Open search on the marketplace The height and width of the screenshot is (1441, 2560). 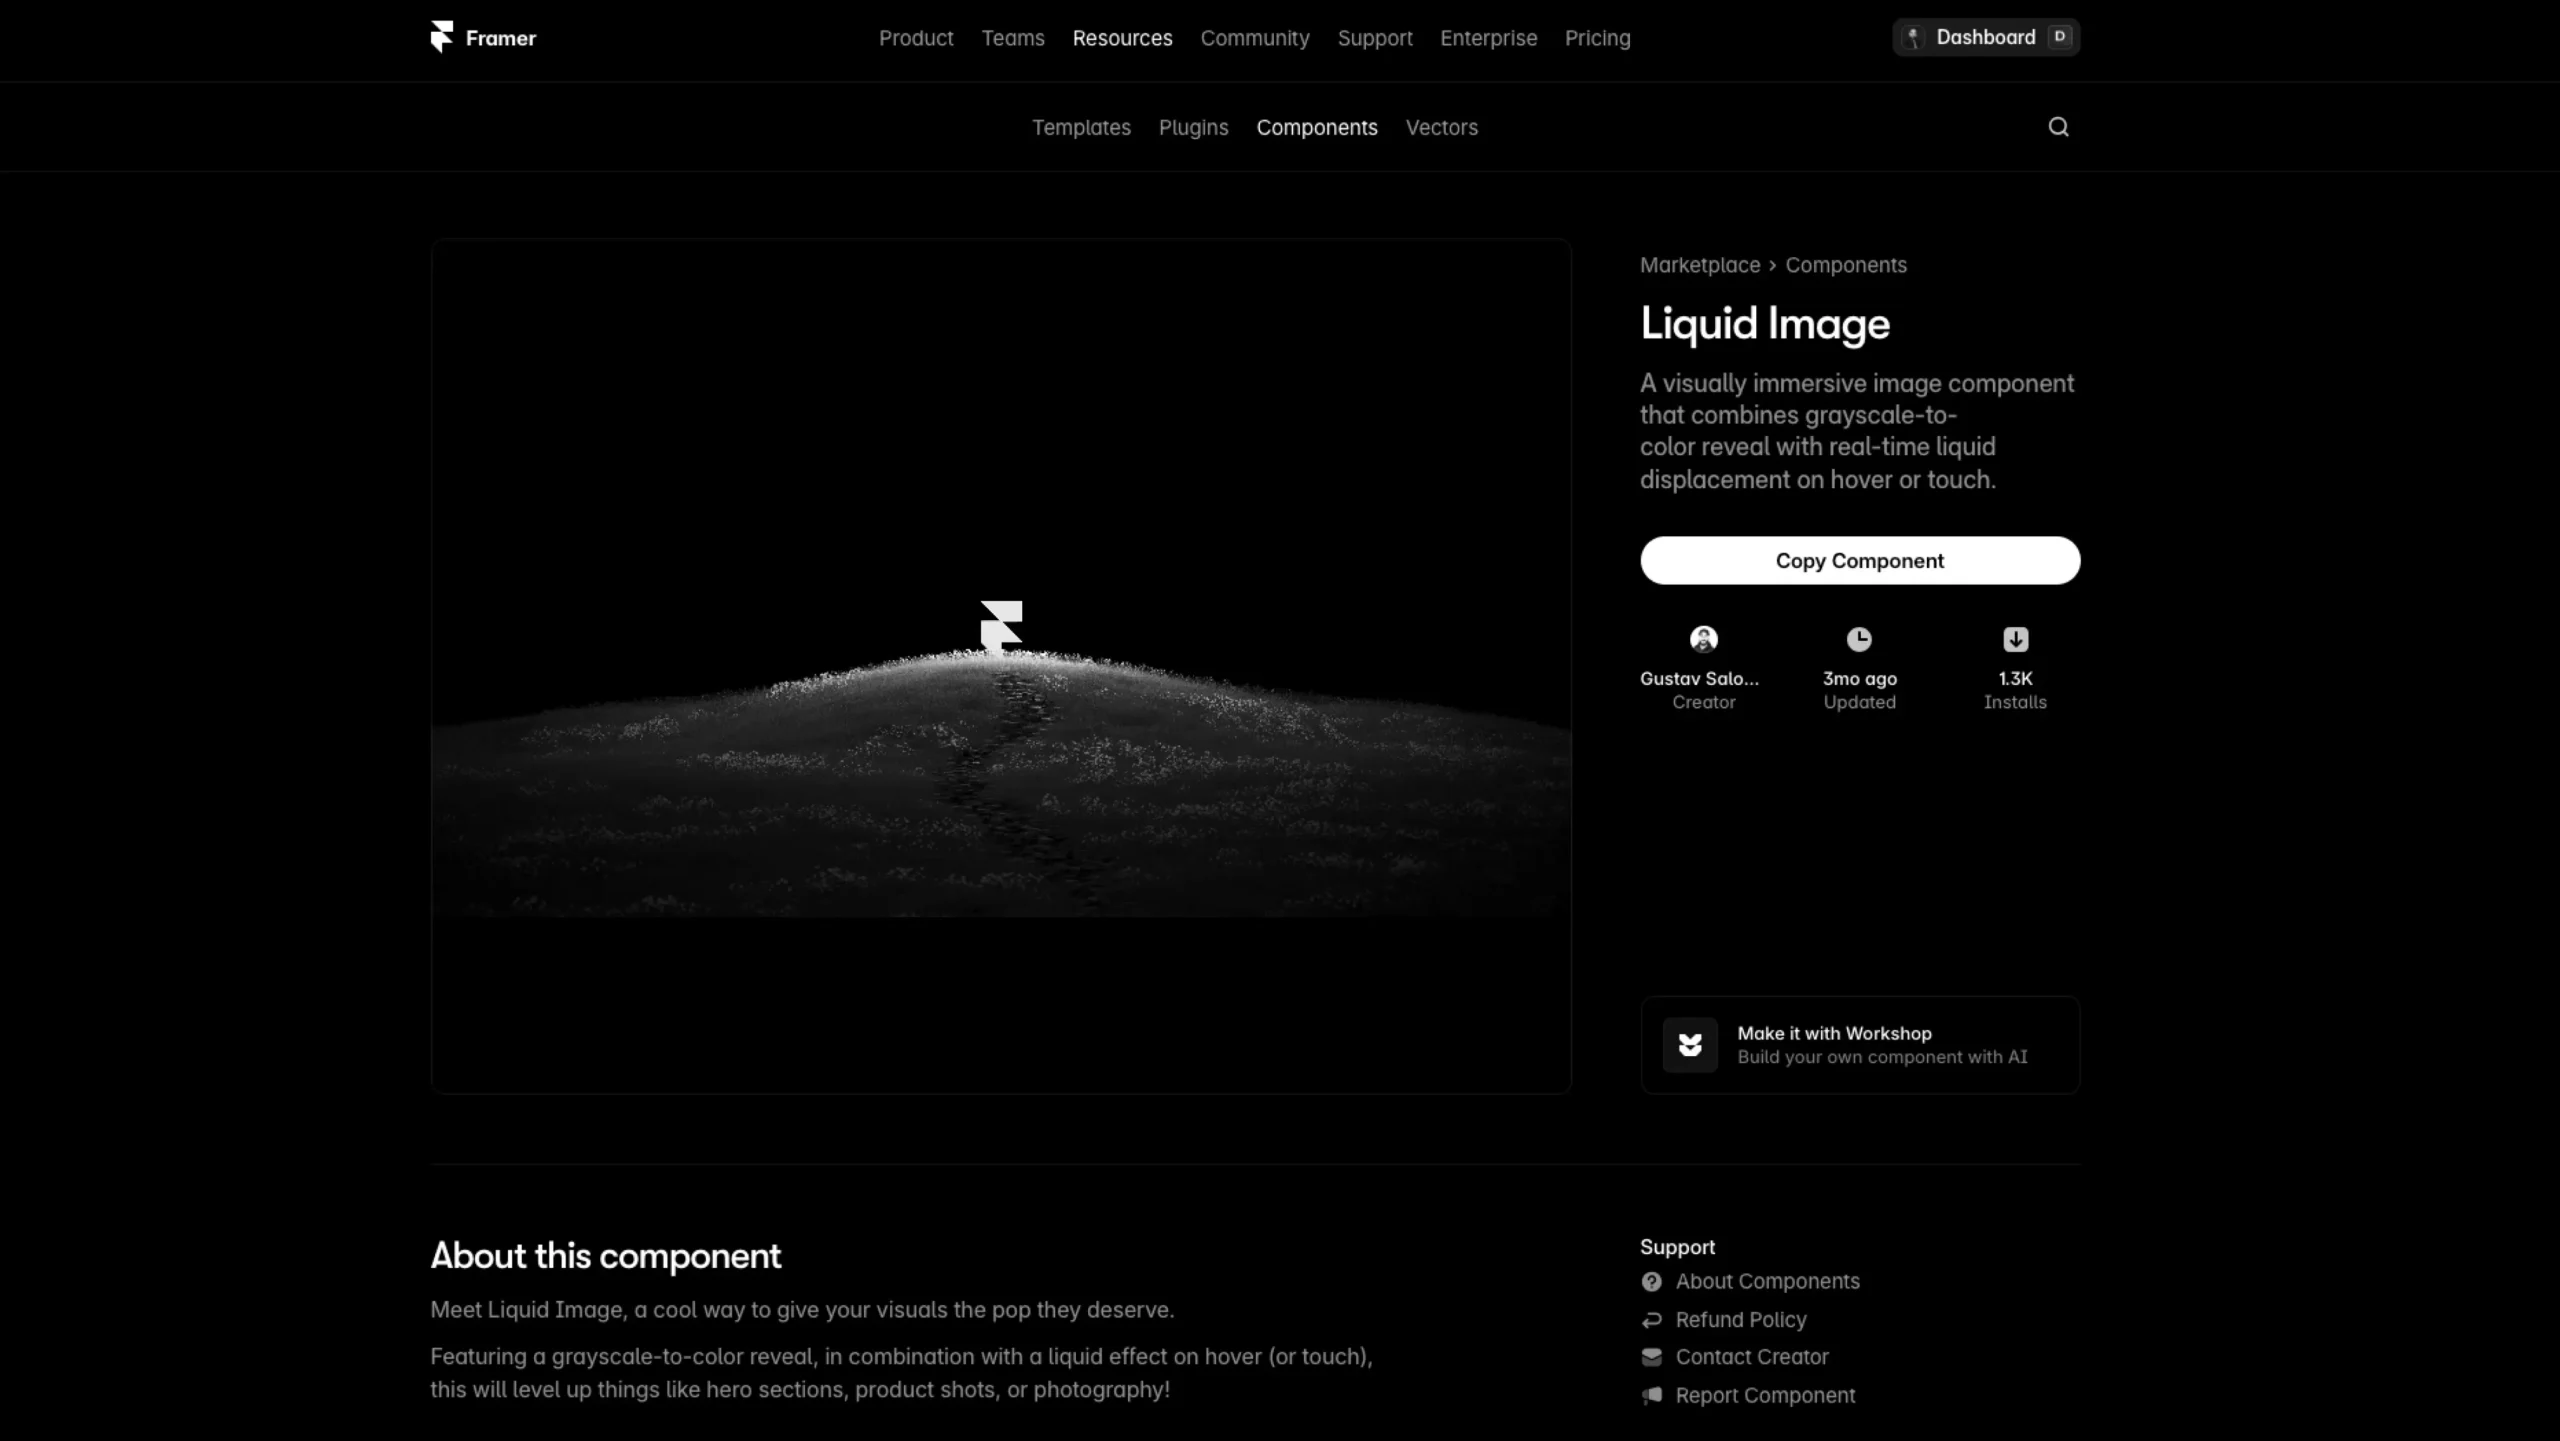click(x=2057, y=126)
